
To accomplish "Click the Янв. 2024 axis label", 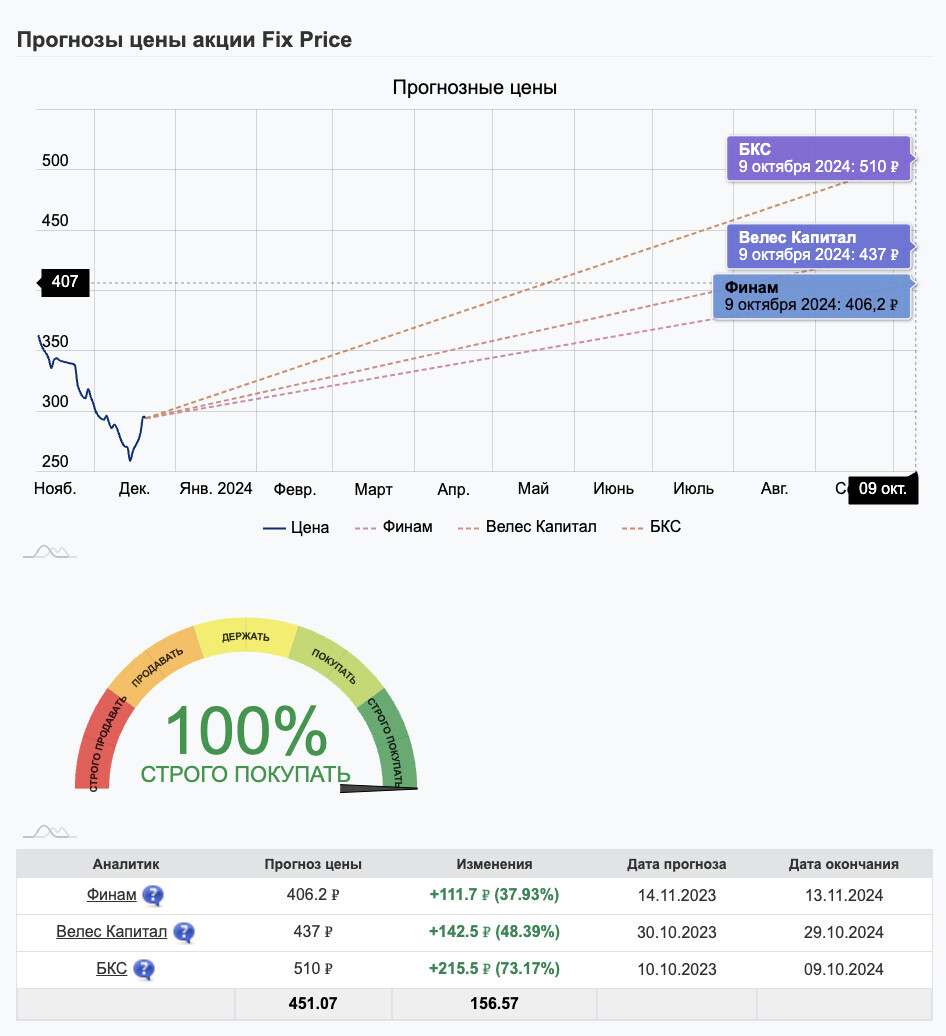I will [x=216, y=489].
